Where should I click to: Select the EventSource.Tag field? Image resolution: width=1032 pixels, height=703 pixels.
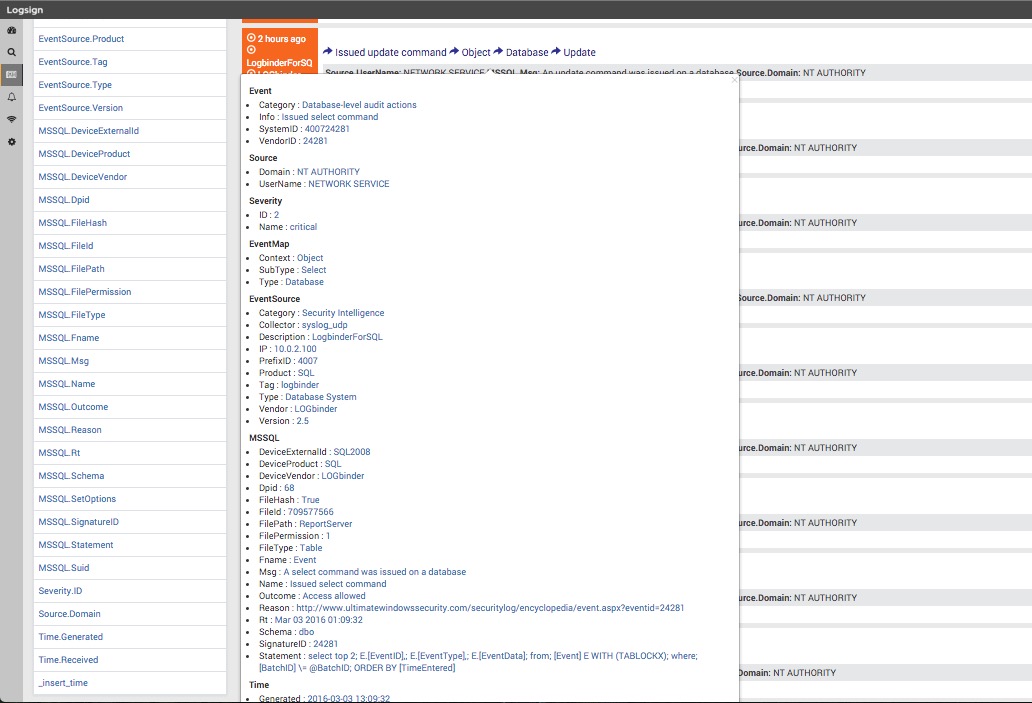point(130,62)
